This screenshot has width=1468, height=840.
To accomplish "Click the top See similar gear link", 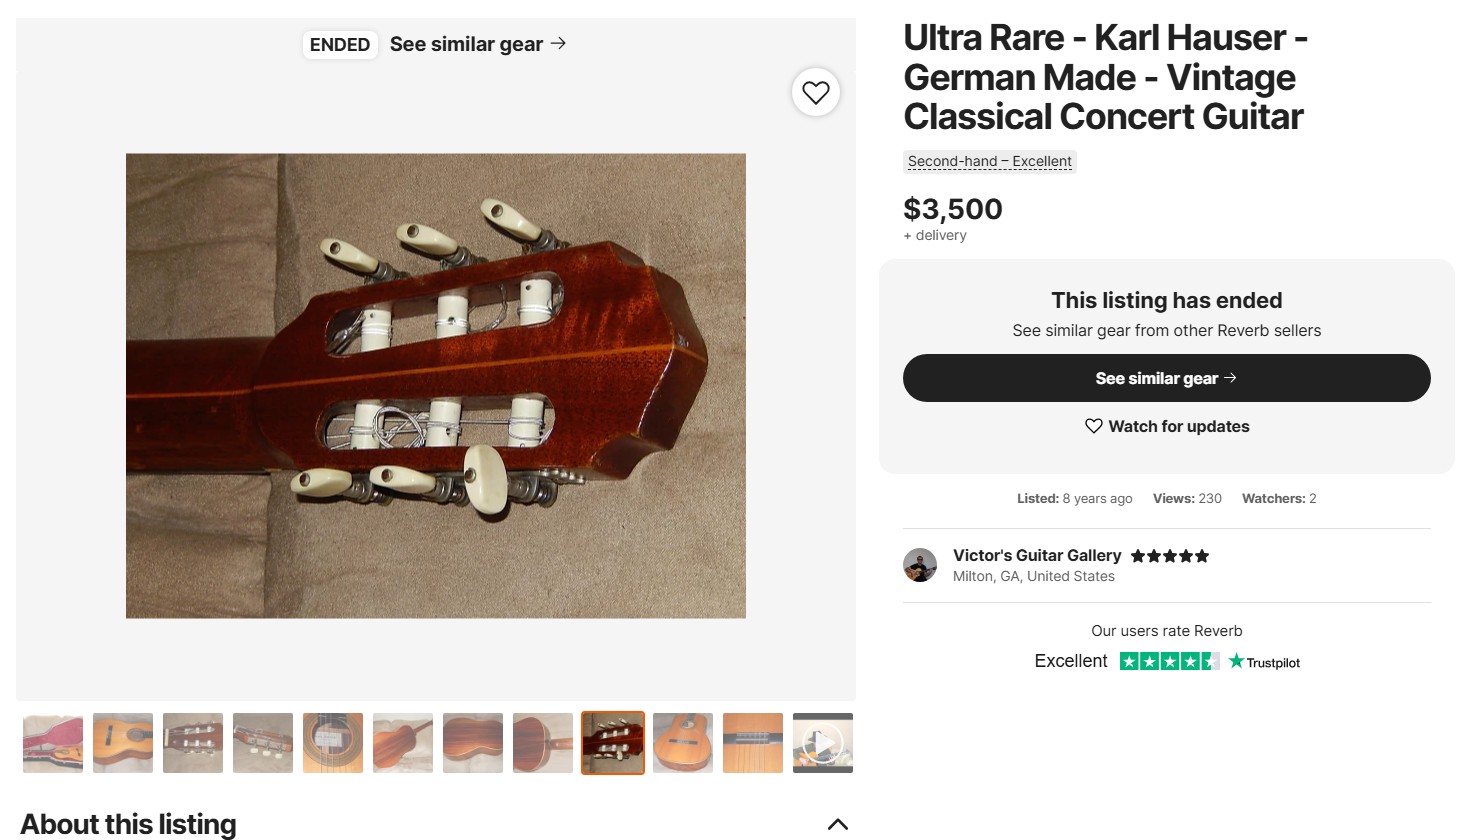I will pos(466,44).
